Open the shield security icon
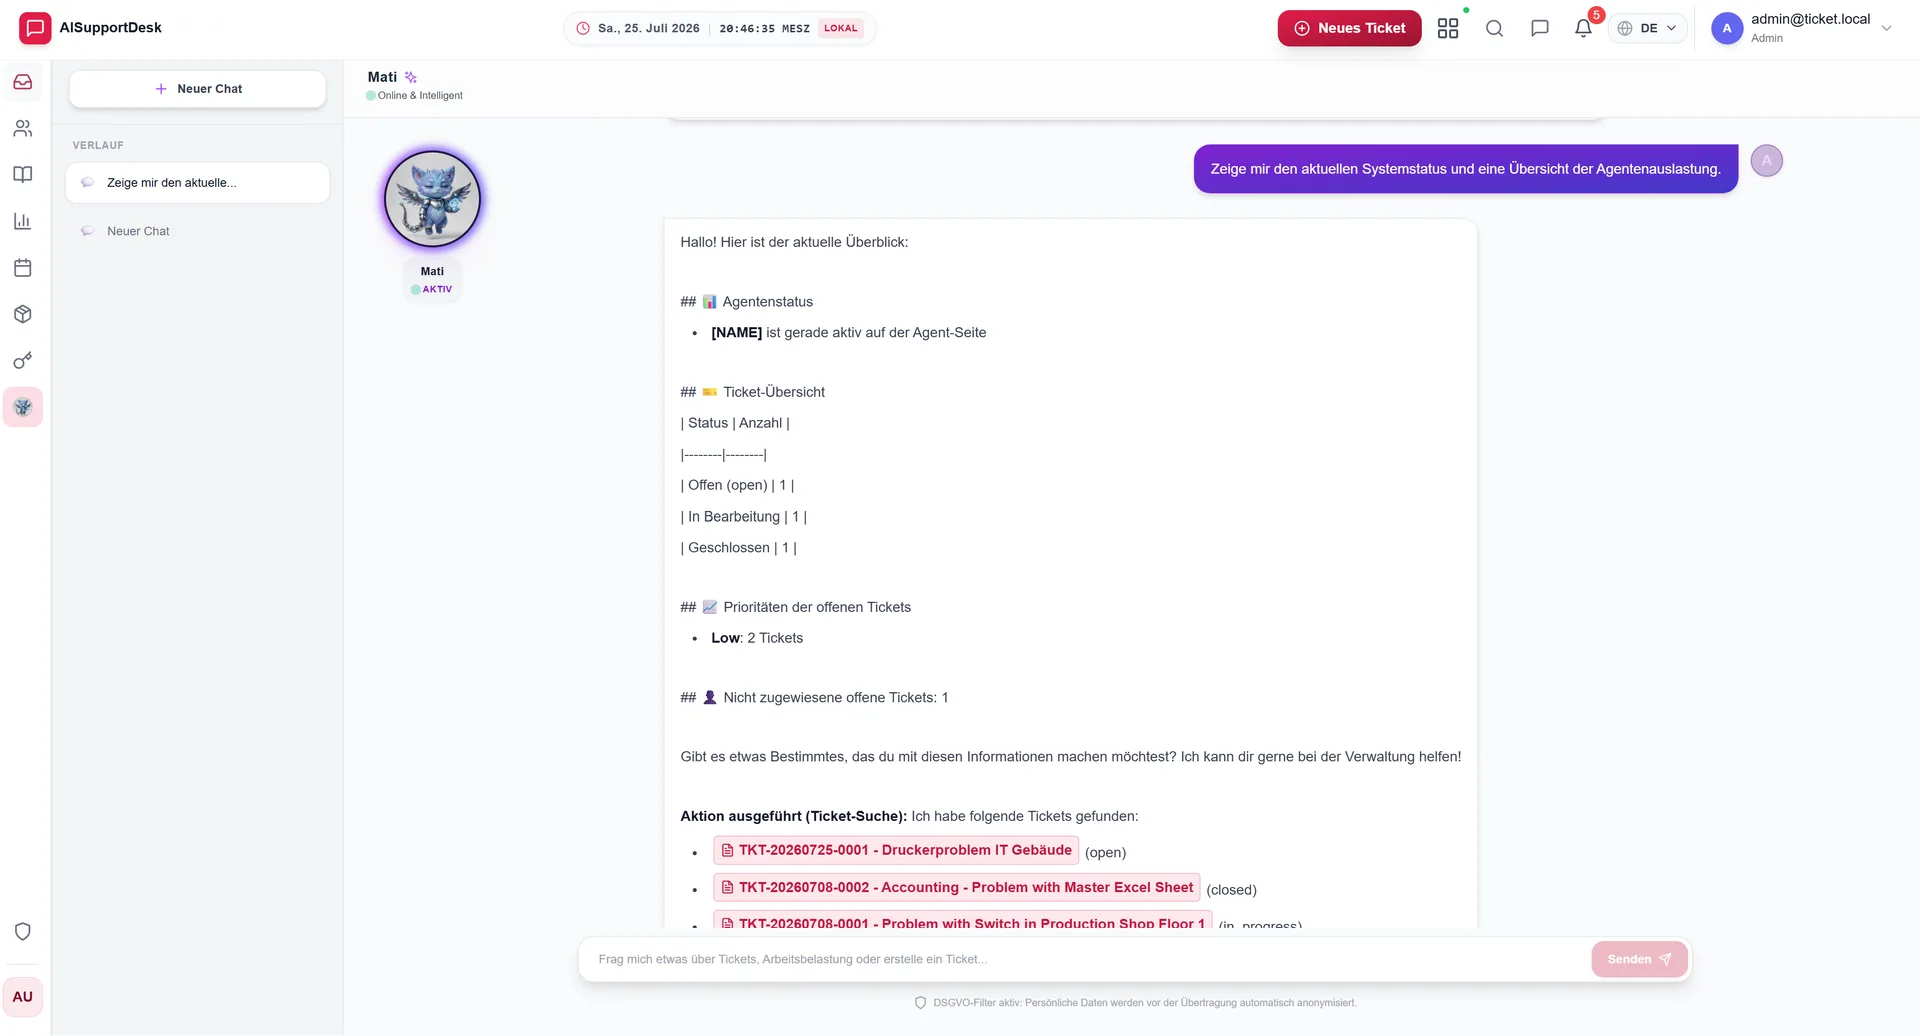Screen dimensions: 1920x1036 (x=23, y=931)
